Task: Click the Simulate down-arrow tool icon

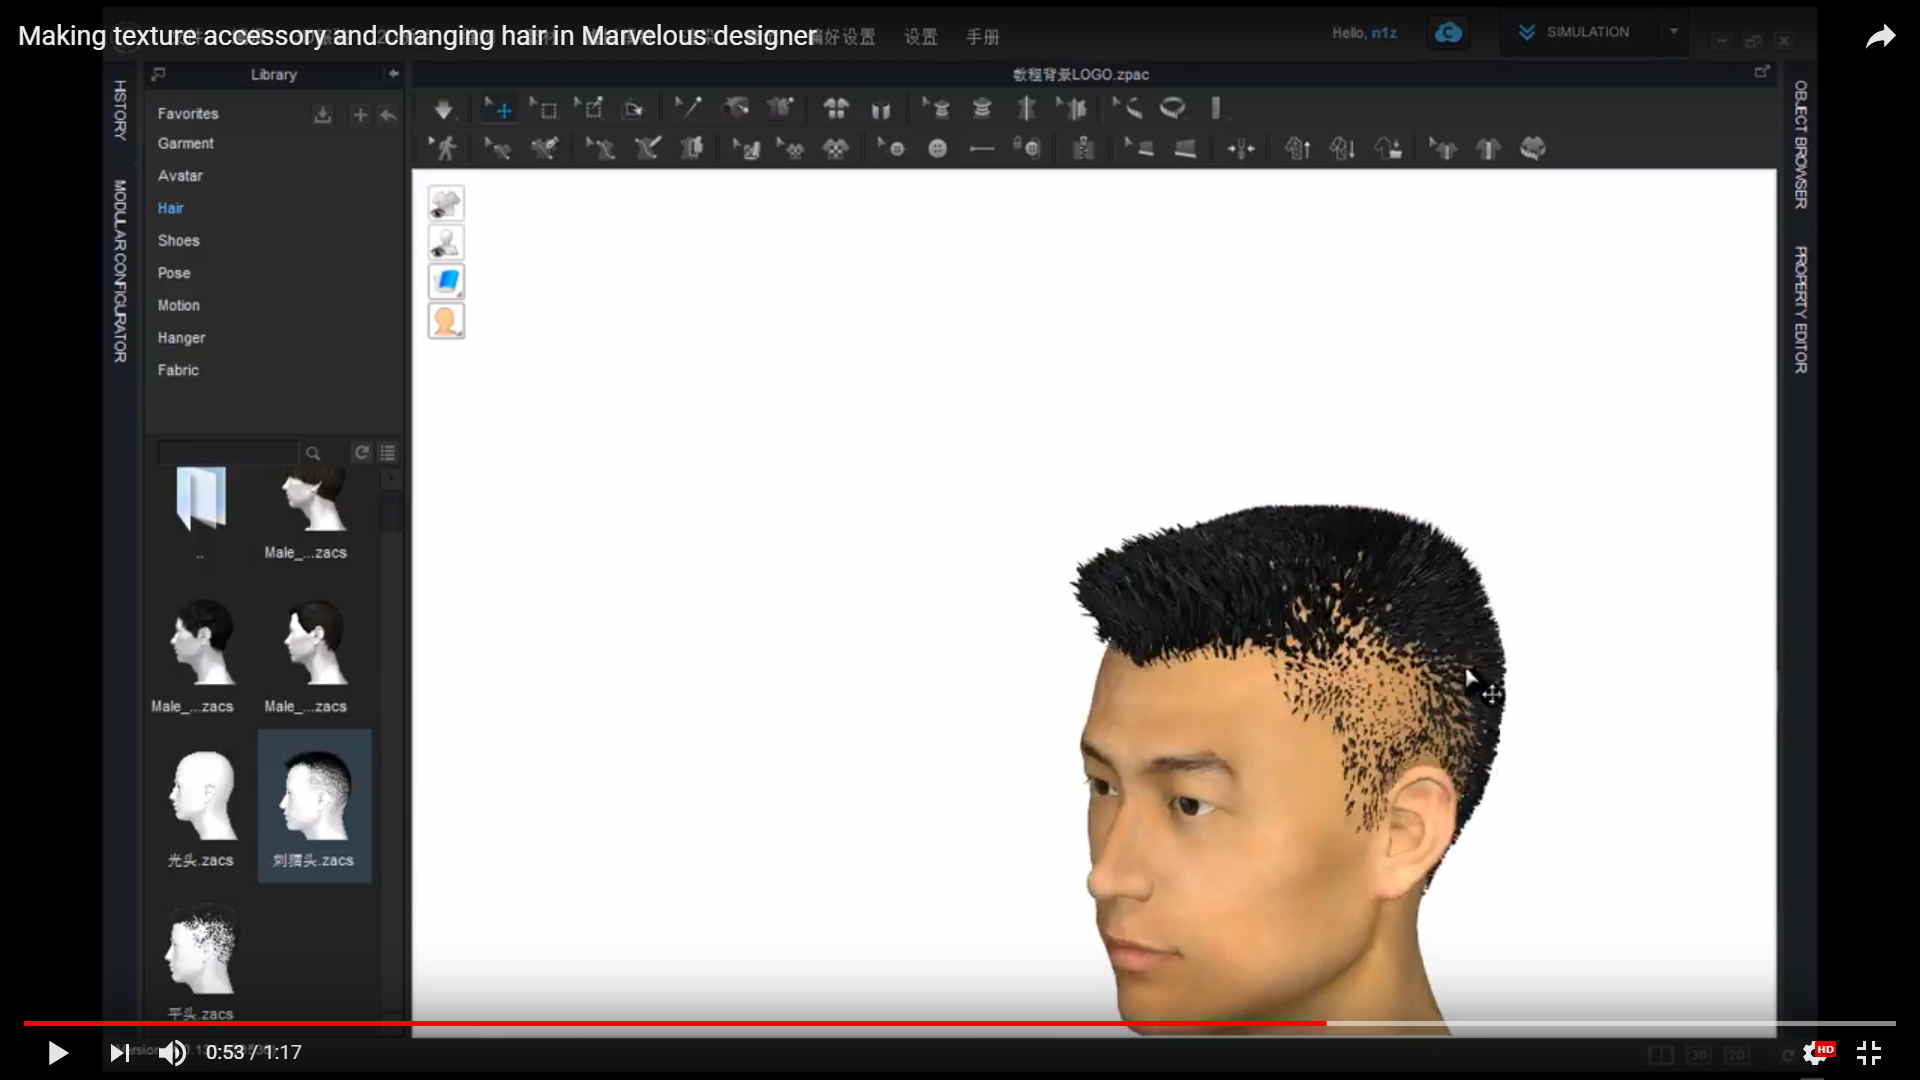Action: [443, 109]
